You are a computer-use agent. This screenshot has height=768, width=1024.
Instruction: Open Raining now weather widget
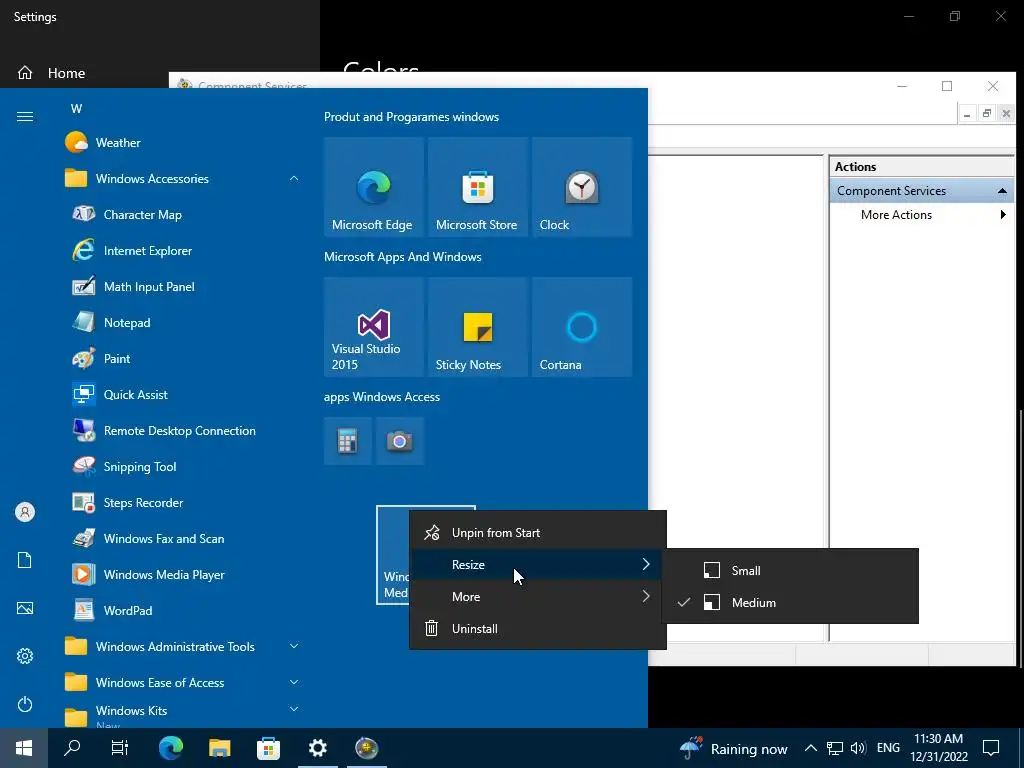coord(733,748)
